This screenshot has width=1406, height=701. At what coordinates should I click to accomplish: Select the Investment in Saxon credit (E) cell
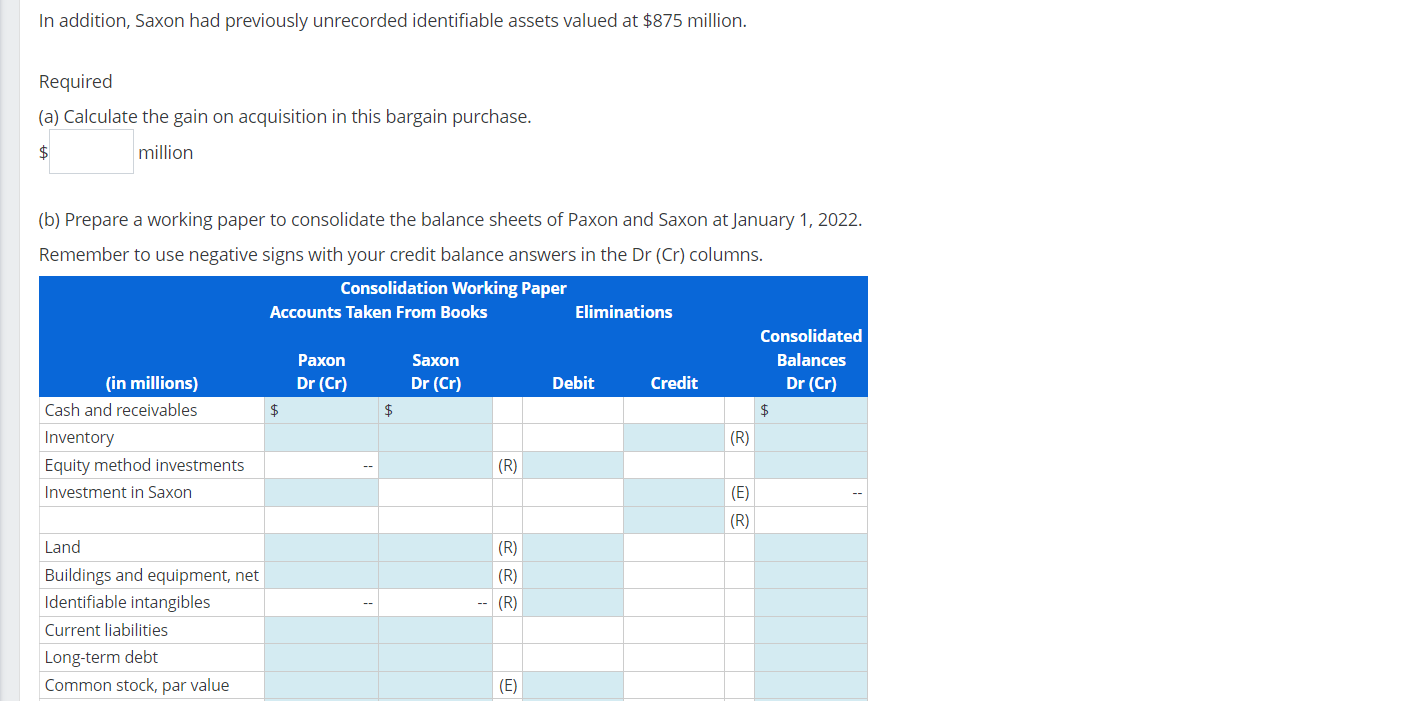(x=673, y=492)
